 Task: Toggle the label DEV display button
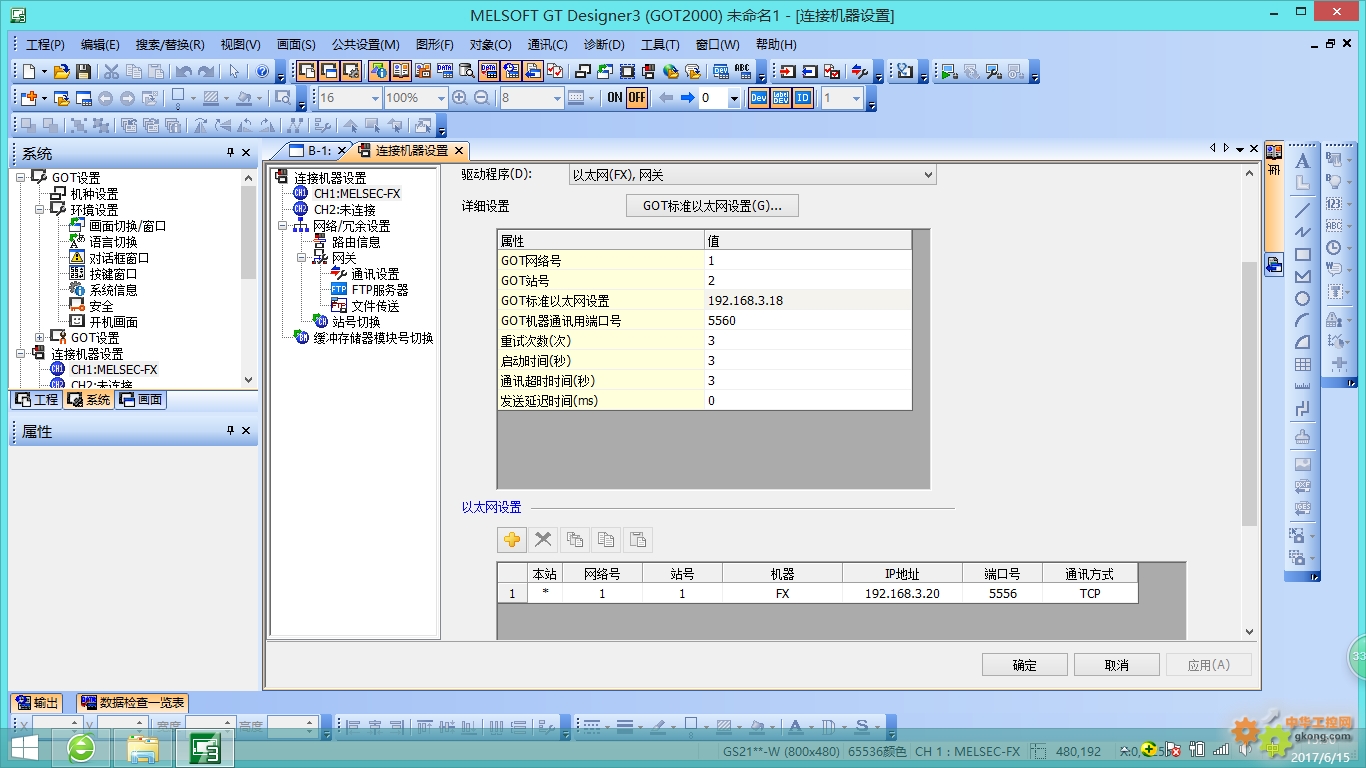tap(780, 98)
